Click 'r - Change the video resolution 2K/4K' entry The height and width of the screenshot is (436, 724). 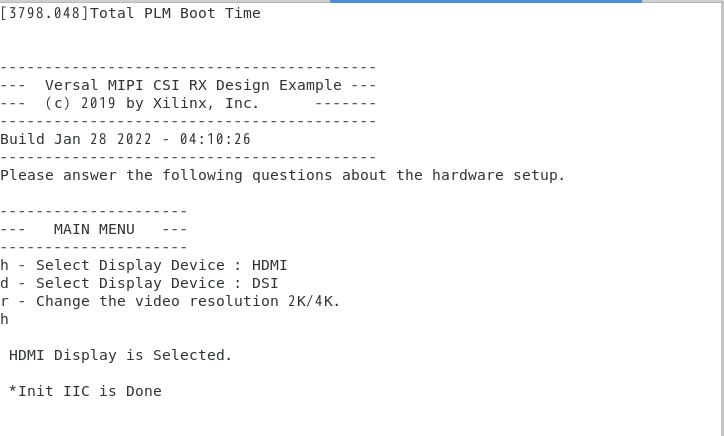[170, 302]
